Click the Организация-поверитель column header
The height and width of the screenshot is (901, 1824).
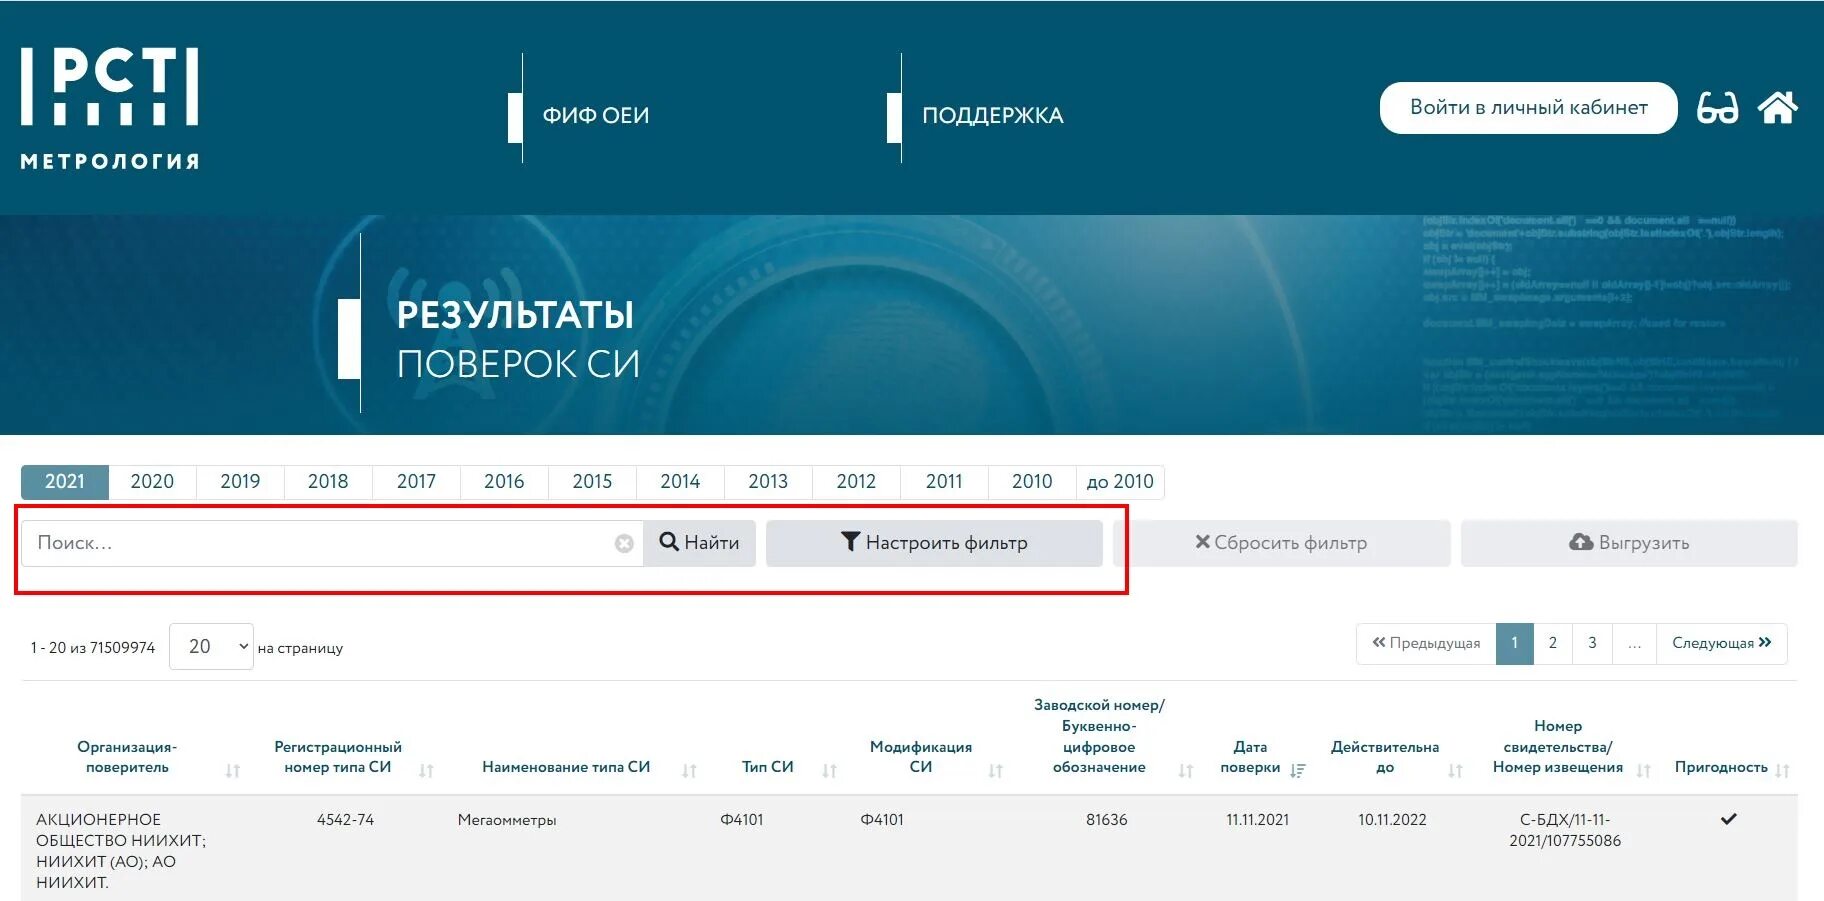(x=127, y=757)
